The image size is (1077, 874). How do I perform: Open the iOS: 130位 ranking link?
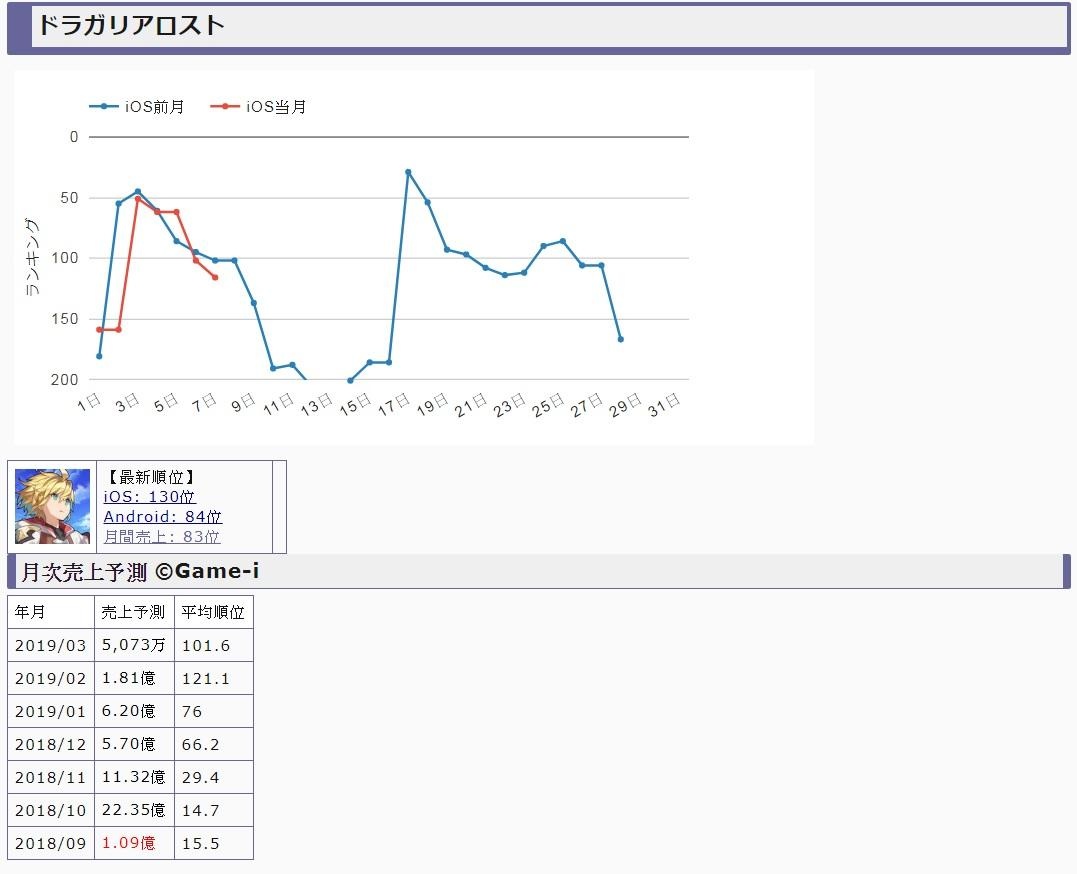tap(150, 497)
